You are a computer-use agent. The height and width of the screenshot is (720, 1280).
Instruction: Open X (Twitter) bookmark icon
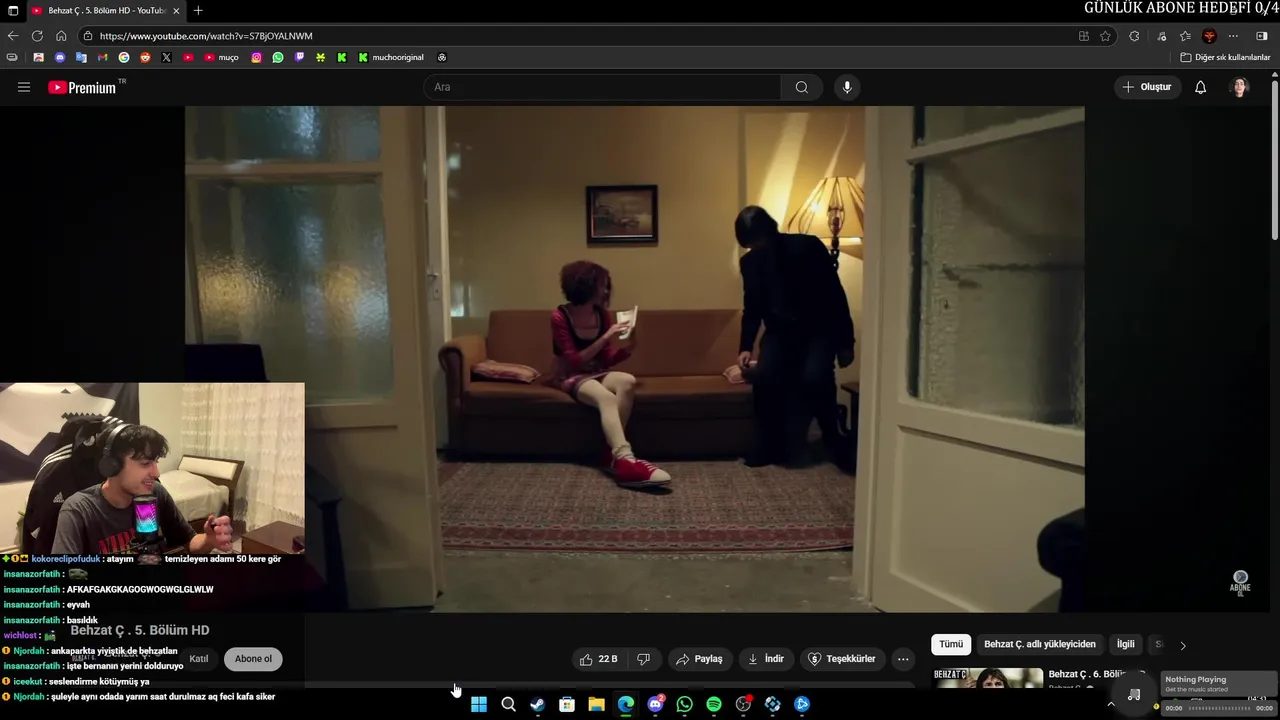pos(166,58)
